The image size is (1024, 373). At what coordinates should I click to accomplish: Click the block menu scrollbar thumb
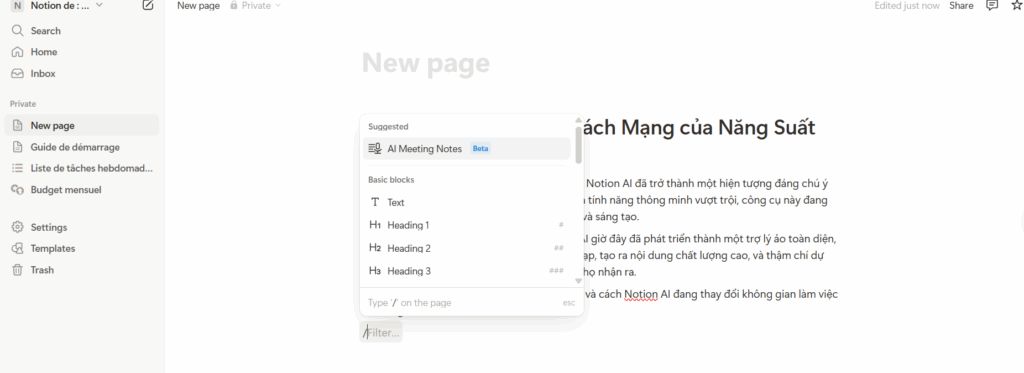578,144
